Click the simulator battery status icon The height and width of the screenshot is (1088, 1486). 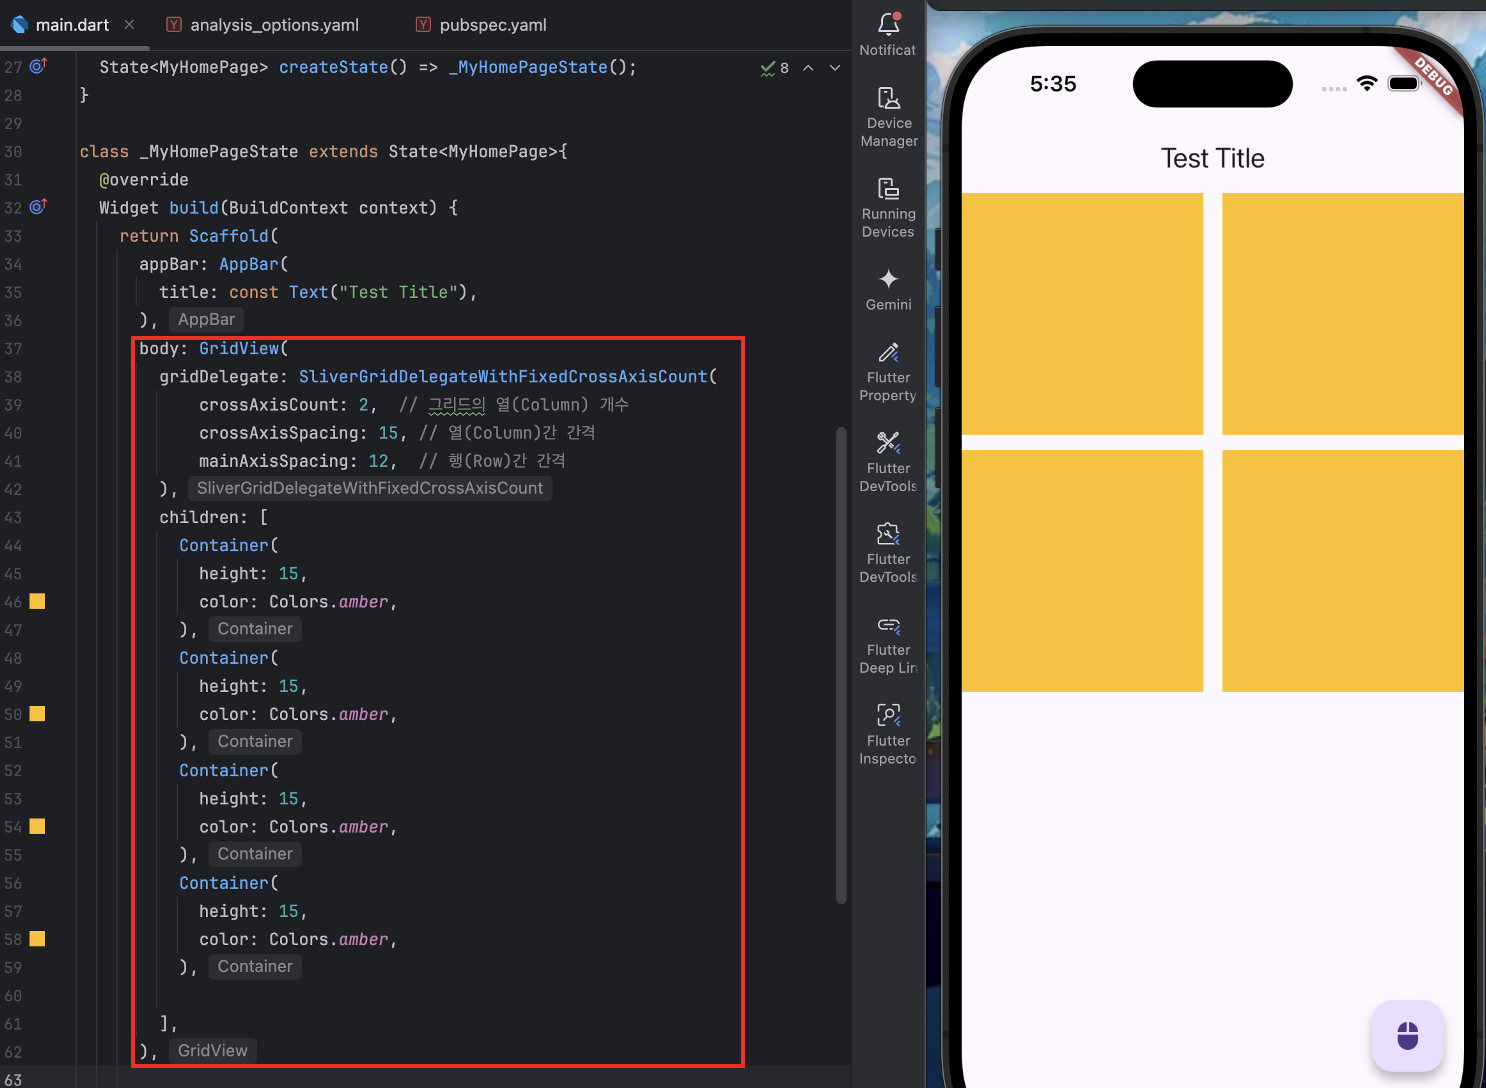point(1404,84)
